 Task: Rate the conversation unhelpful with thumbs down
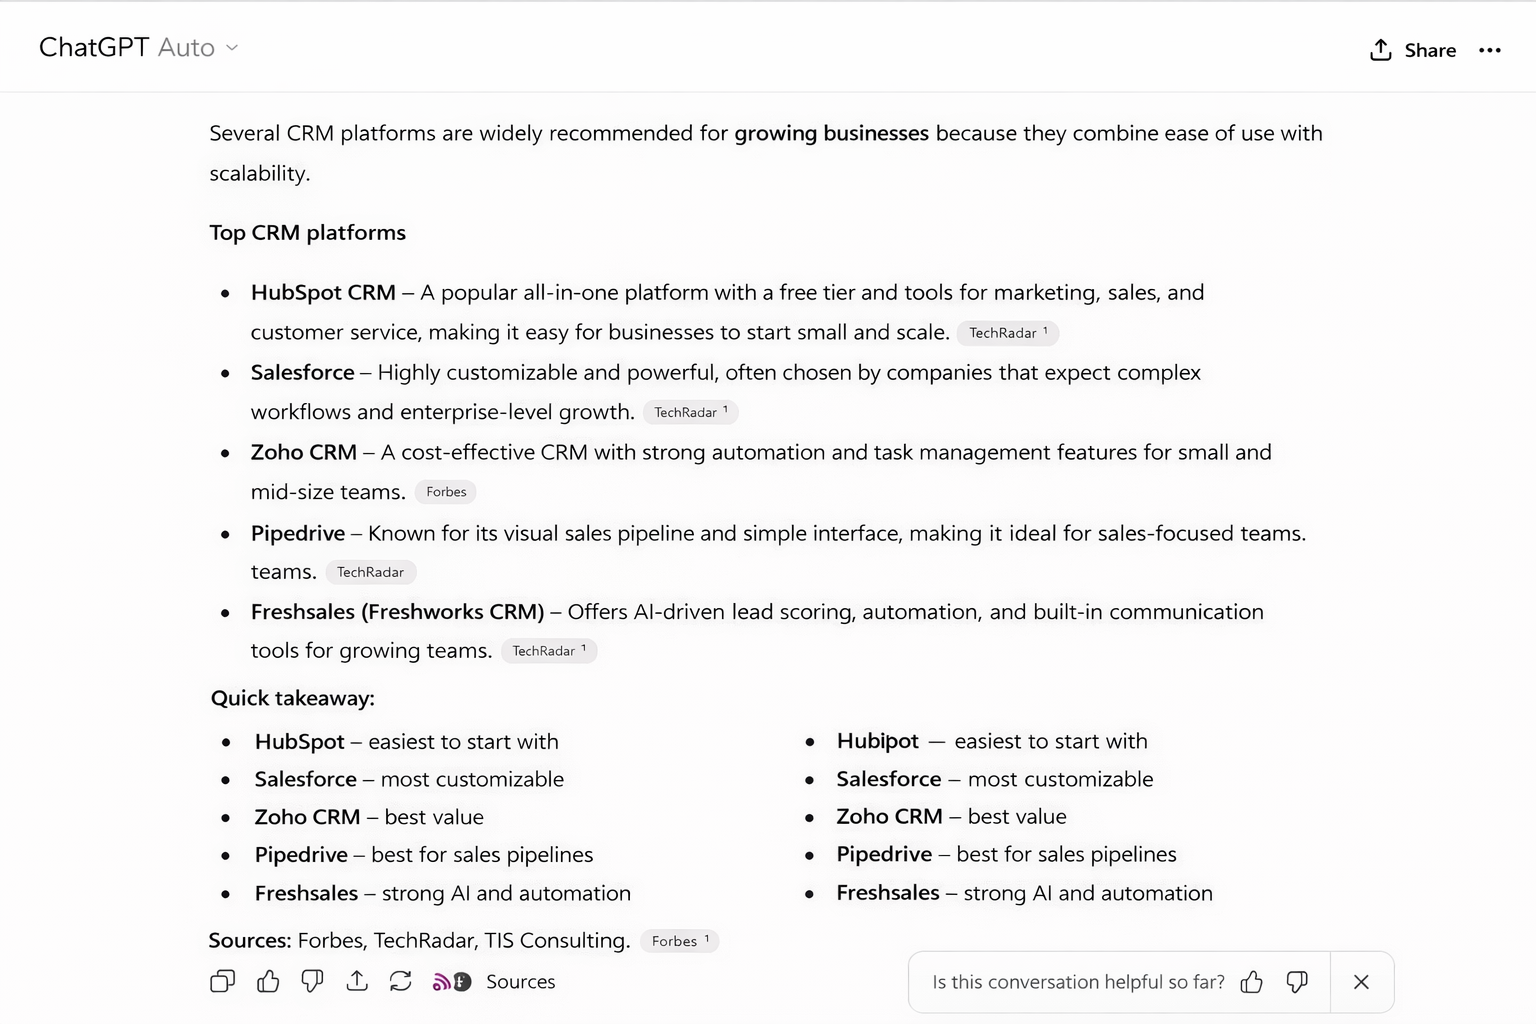[x=1296, y=982]
